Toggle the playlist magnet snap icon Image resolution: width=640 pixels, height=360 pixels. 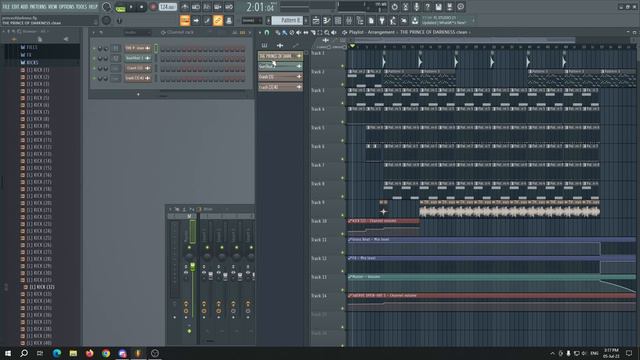coord(267,32)
